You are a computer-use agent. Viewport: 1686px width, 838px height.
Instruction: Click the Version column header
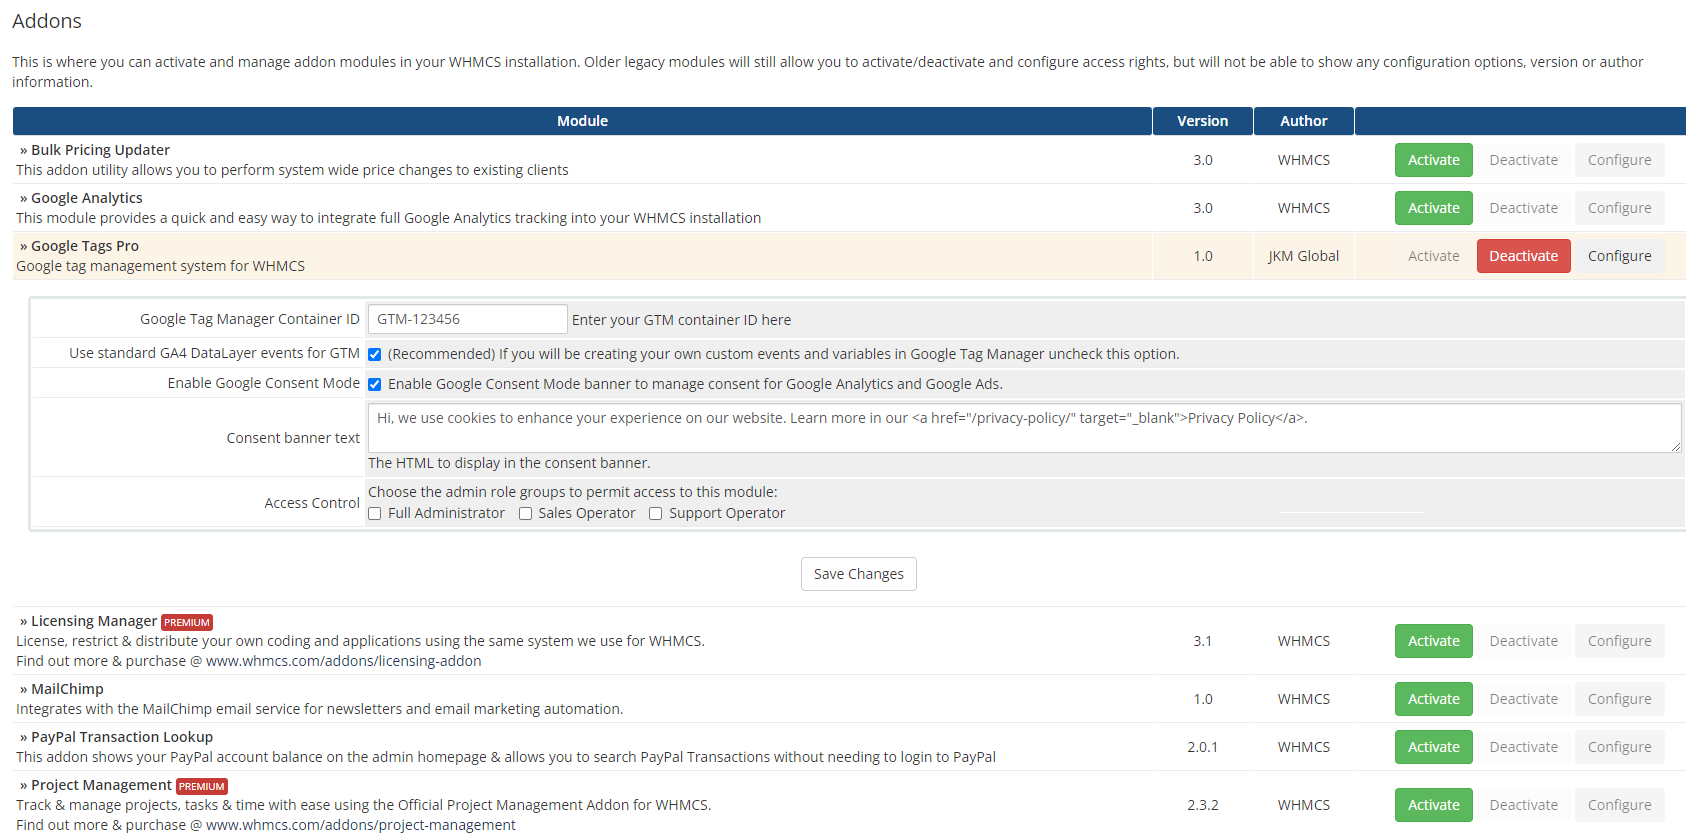1202,121
